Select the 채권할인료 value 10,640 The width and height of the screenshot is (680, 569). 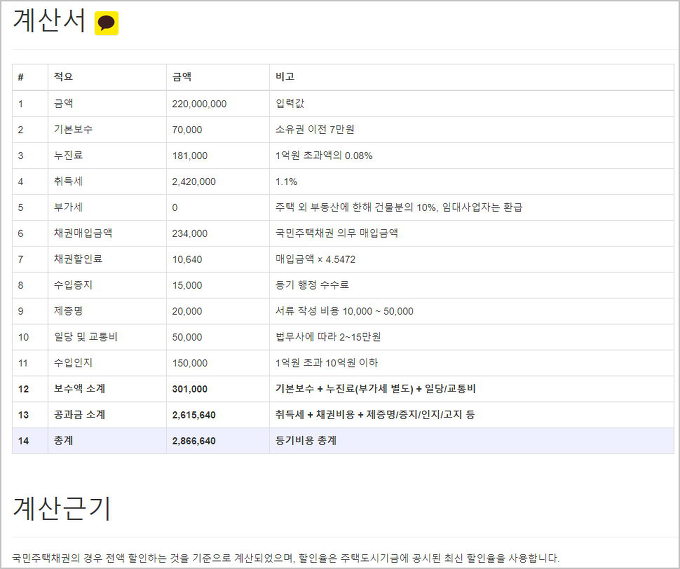pos(187,259)
